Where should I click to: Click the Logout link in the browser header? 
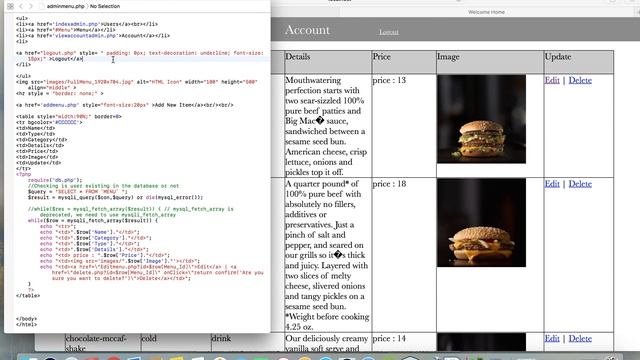pyautogui.click(x=389, y=32)
